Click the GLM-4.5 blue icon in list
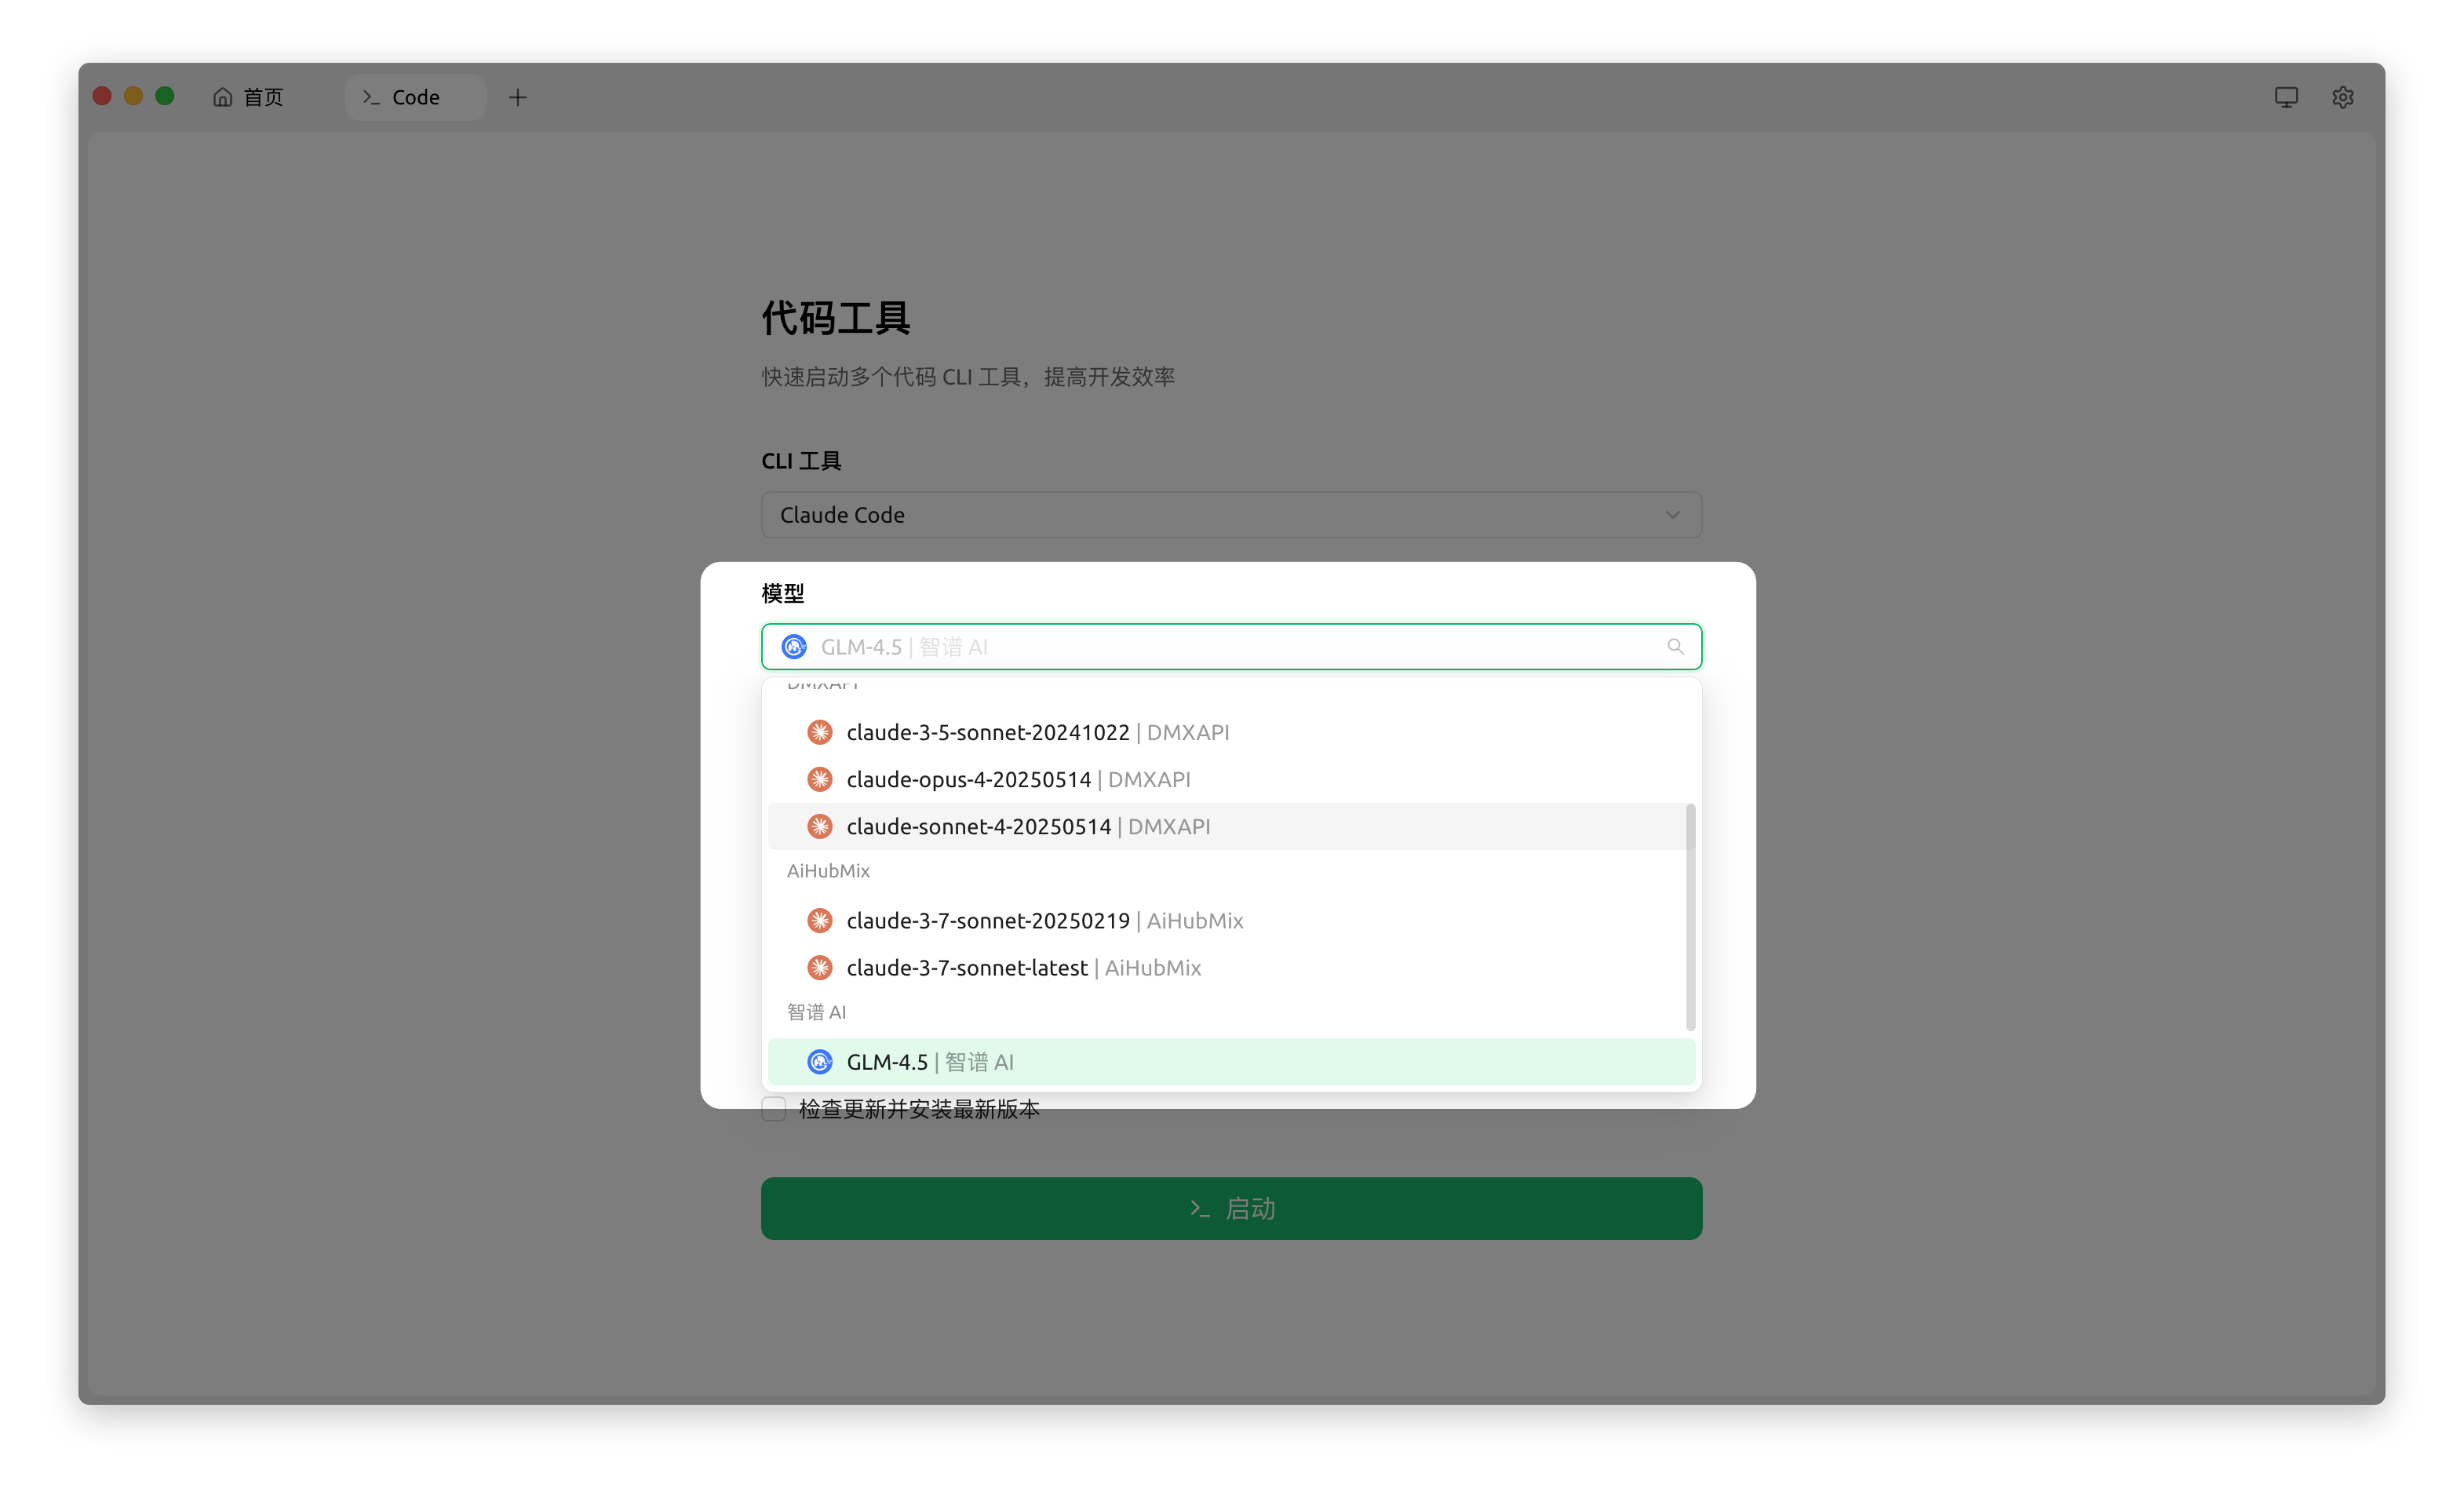2464x1499 pixels. click(819, 1062)
